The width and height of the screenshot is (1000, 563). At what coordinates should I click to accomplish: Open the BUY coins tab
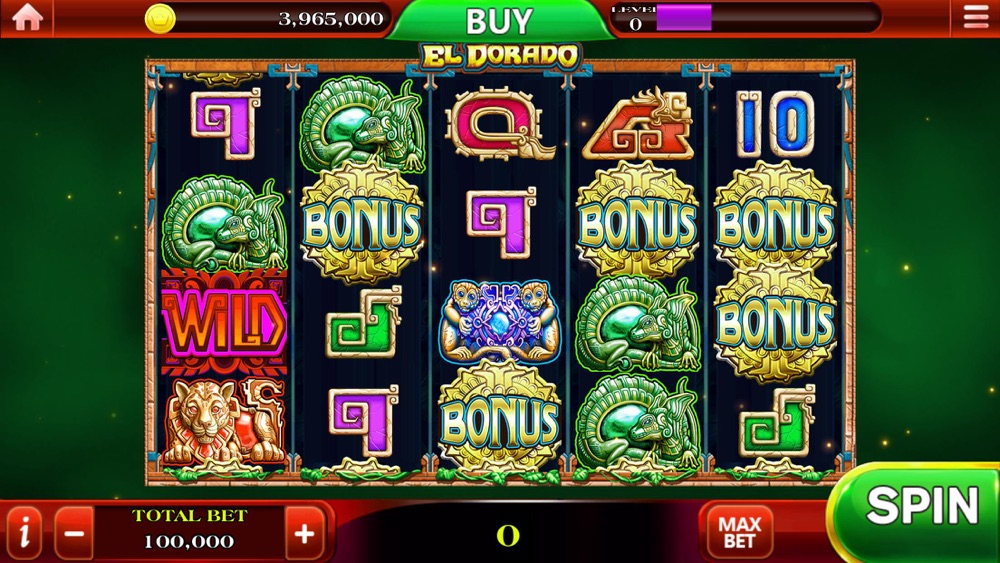499,20
